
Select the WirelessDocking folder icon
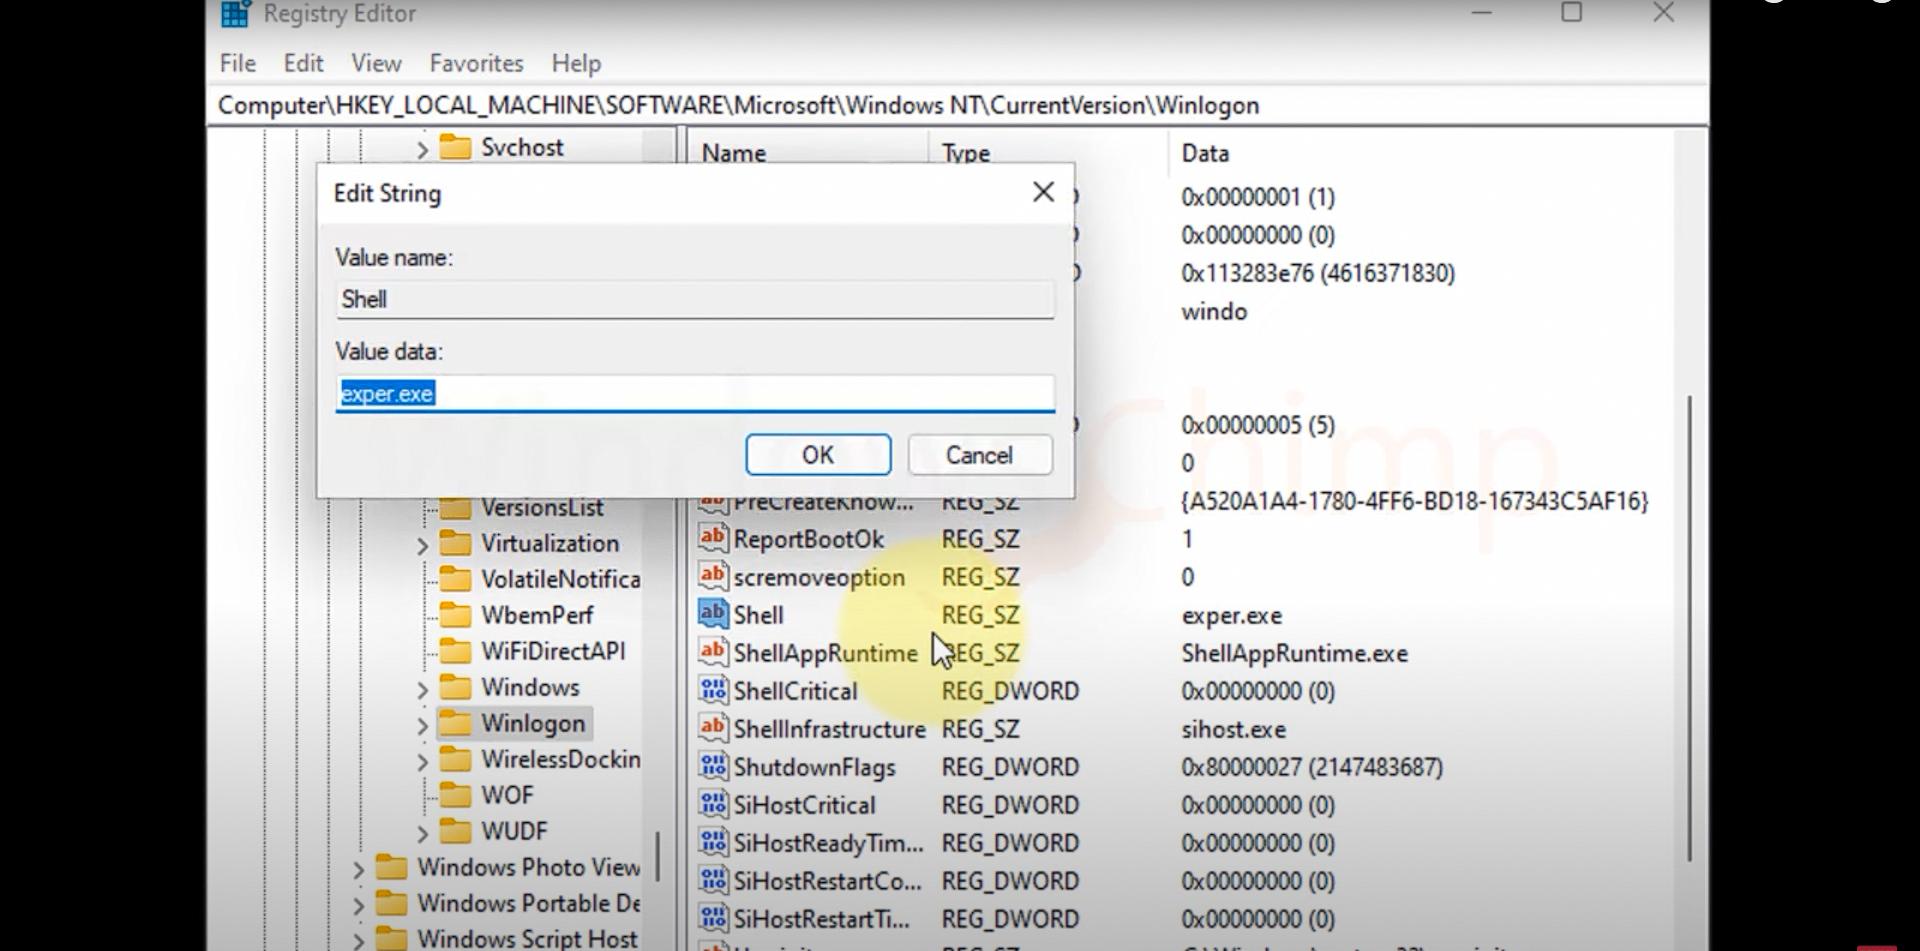[455, 759]
